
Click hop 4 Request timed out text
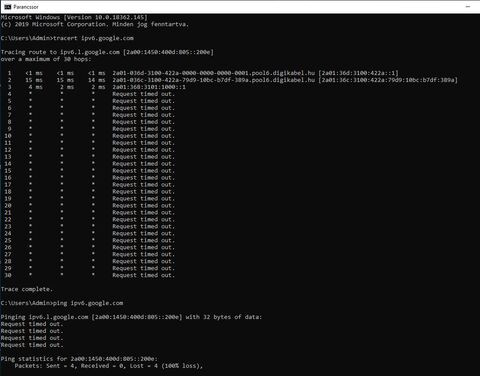[x=143, y=94]
